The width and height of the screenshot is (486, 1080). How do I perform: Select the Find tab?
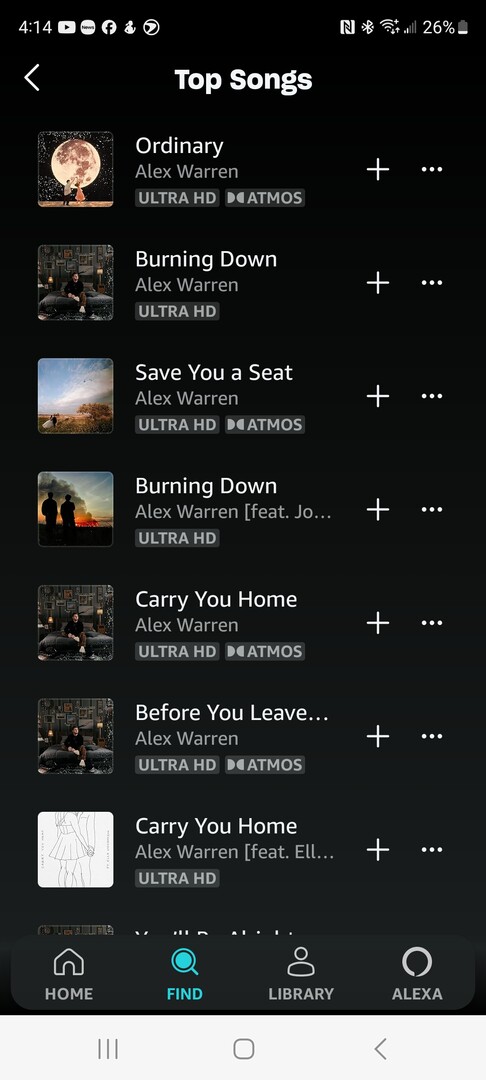[184, 974]
